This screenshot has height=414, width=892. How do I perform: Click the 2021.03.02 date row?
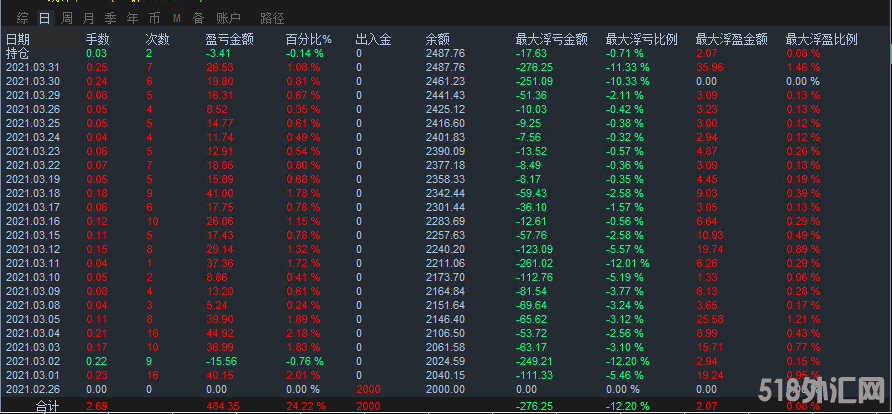[x=31, y=361]
